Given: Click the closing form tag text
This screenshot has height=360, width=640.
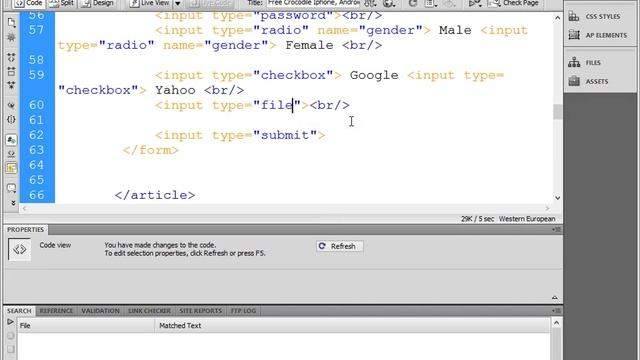Looking at the screenshot, I should point(151,150).
